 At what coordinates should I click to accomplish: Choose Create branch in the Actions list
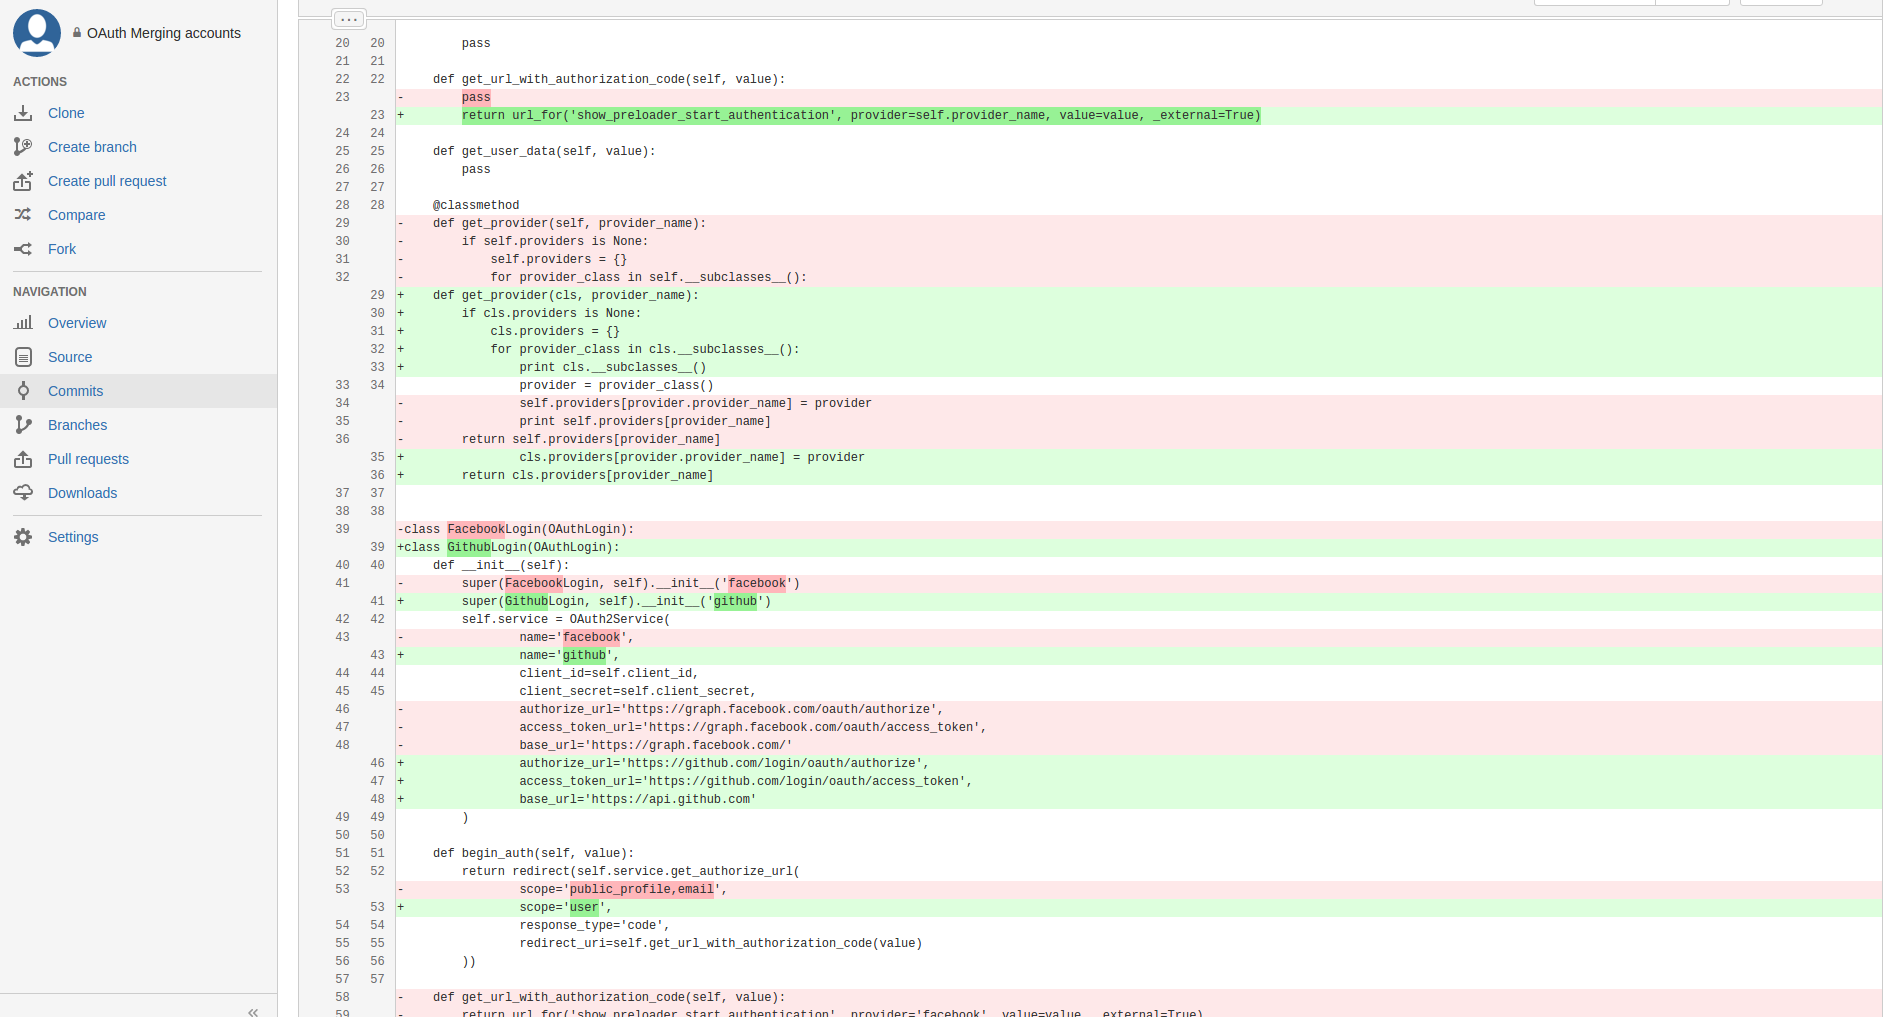click(92, 147)
